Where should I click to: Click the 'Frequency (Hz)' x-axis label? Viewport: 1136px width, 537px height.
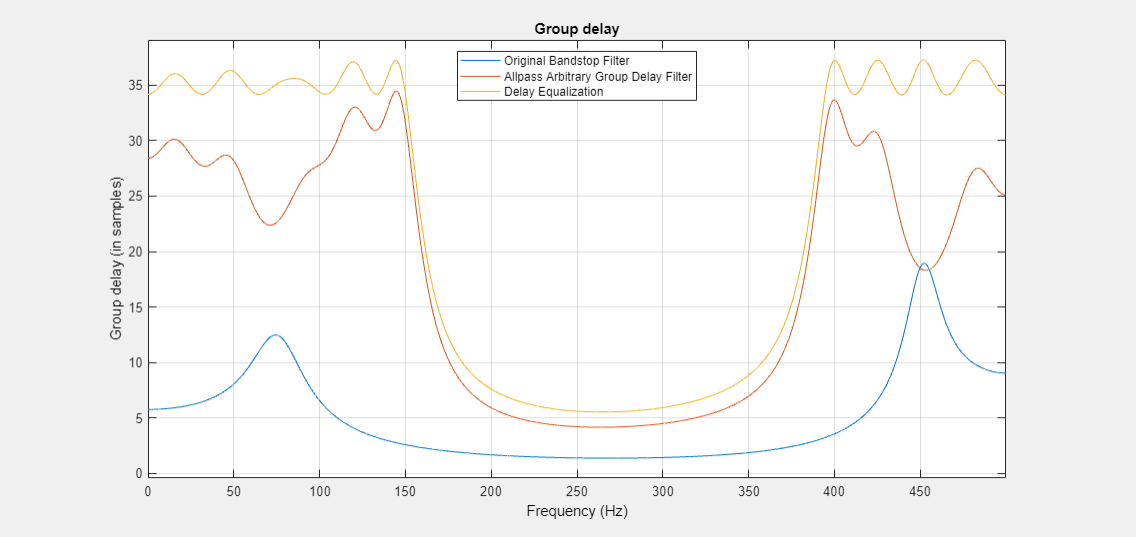(x=576, y=511)
